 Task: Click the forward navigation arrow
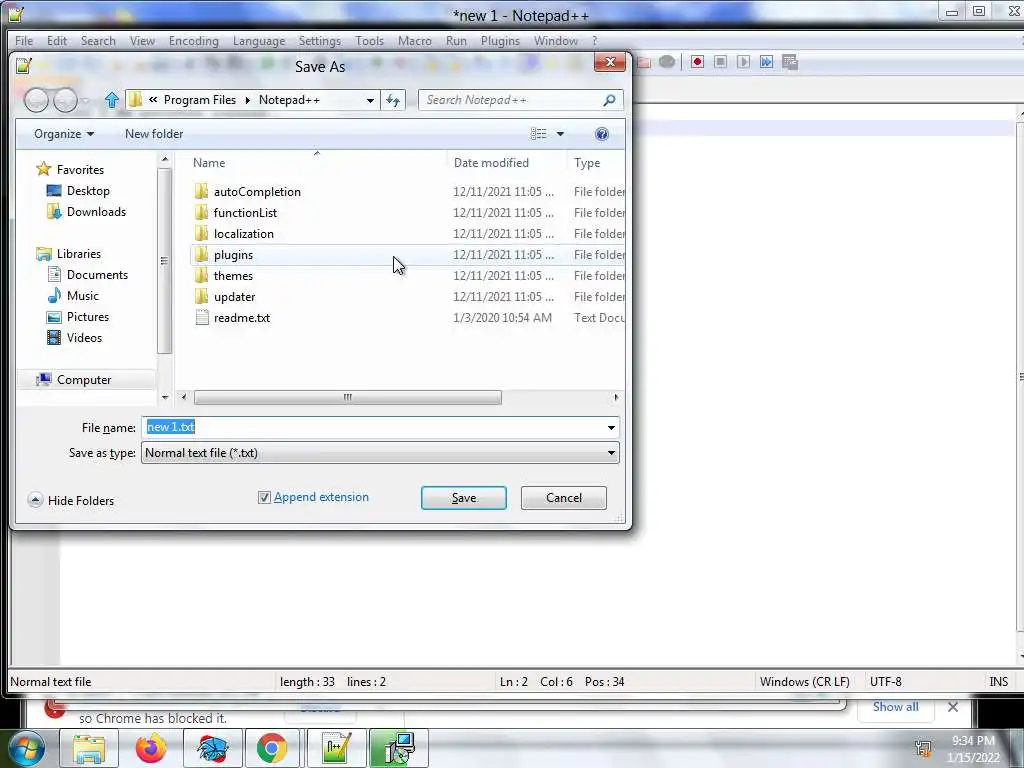[x=65, y=100]
